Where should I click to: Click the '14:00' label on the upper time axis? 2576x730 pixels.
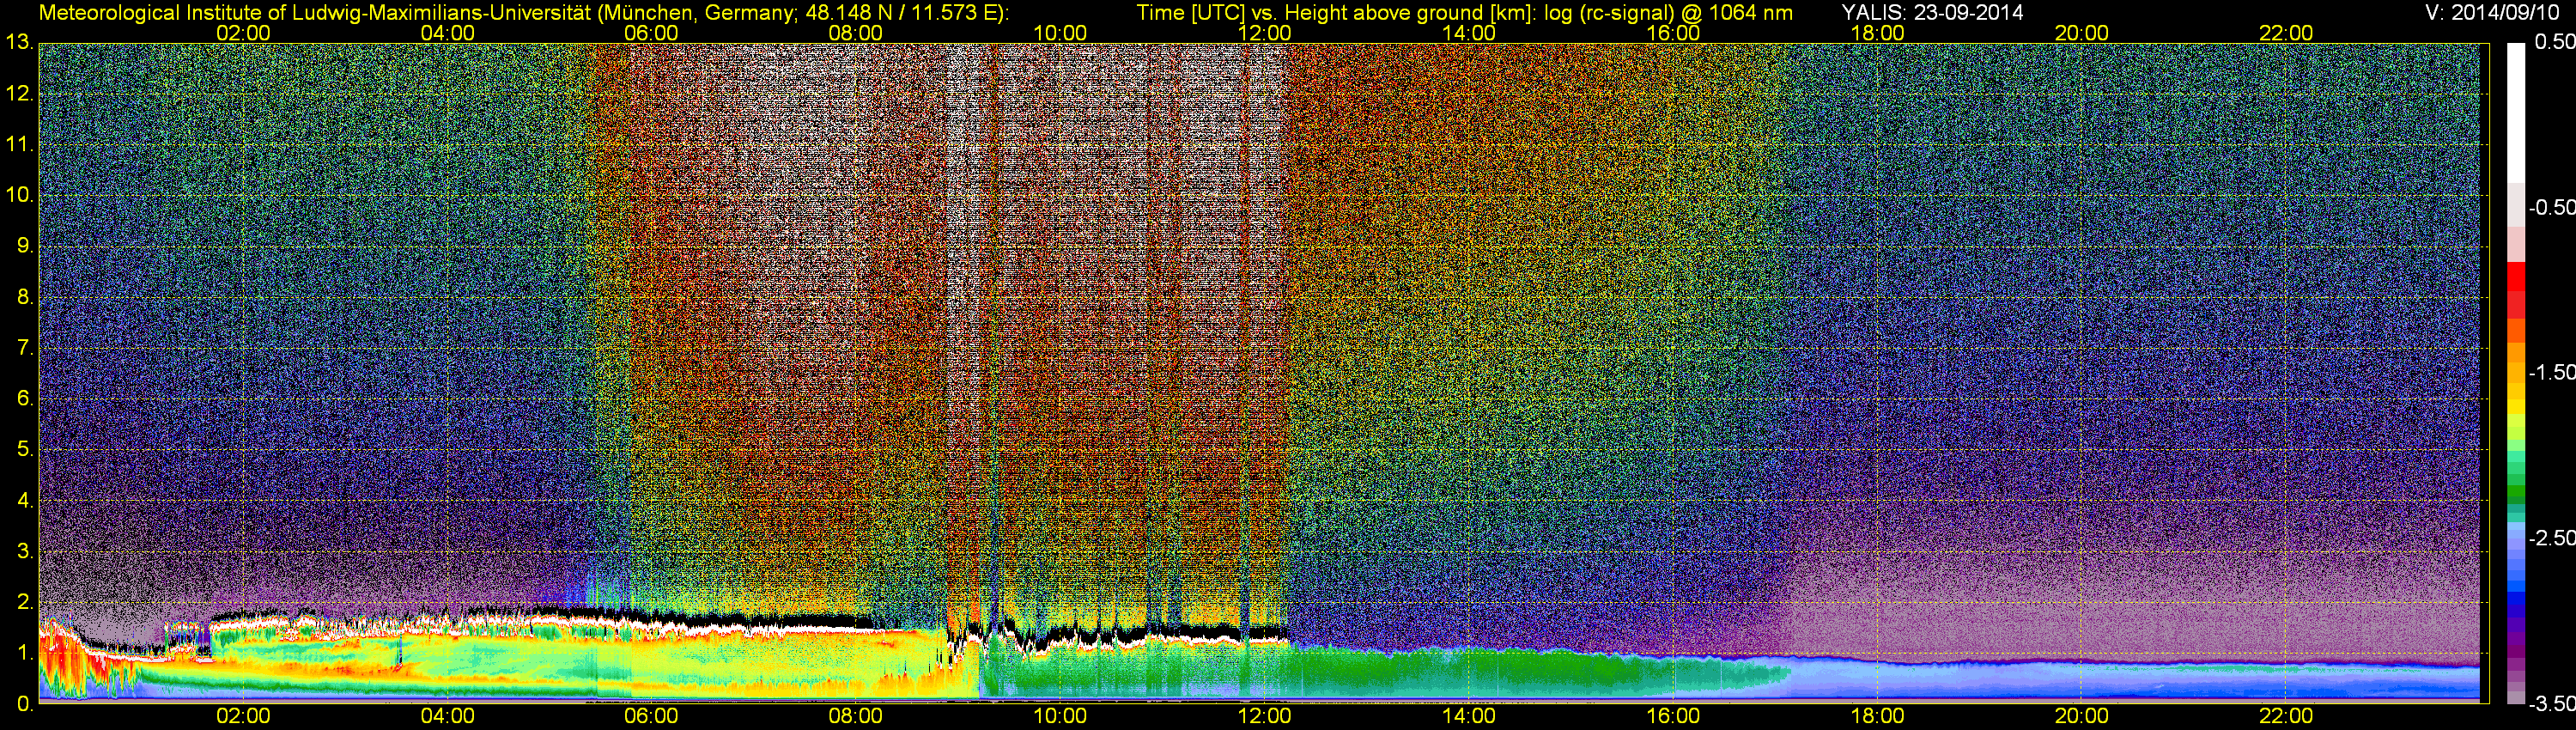click(x=1469, y=33)
